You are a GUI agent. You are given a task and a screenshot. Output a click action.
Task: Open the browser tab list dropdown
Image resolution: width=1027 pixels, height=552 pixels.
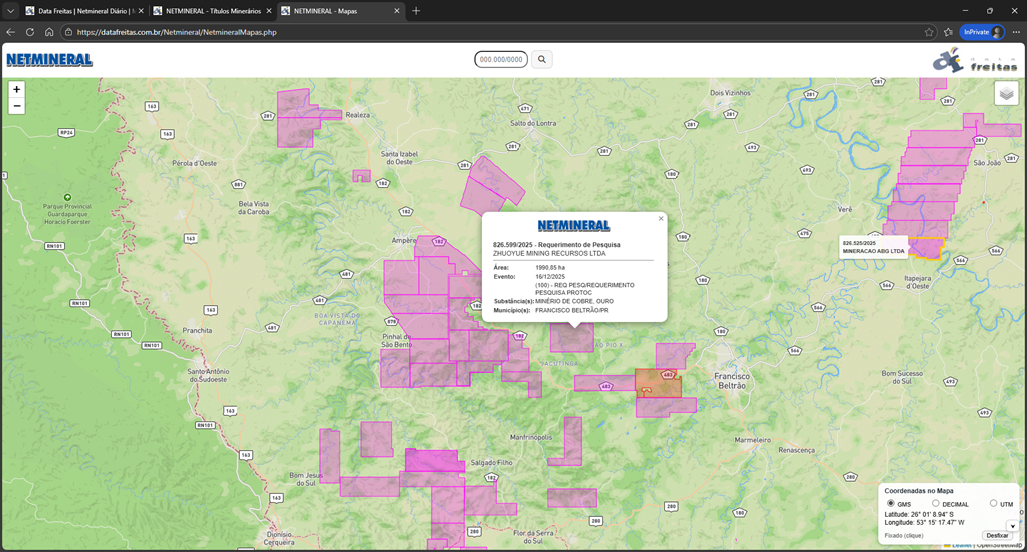coord(10,11)
